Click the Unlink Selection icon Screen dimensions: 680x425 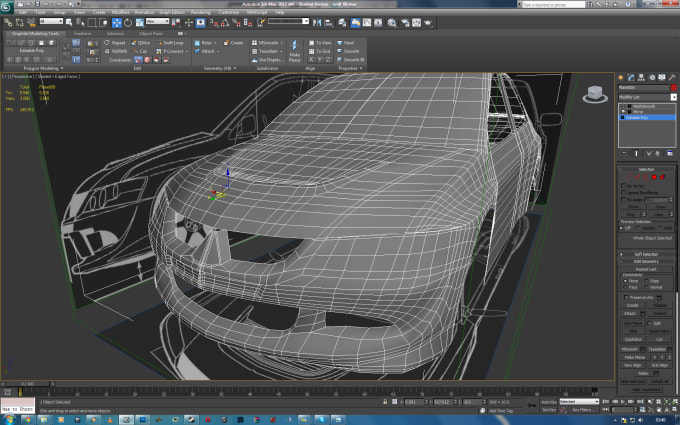pos(20,23)
